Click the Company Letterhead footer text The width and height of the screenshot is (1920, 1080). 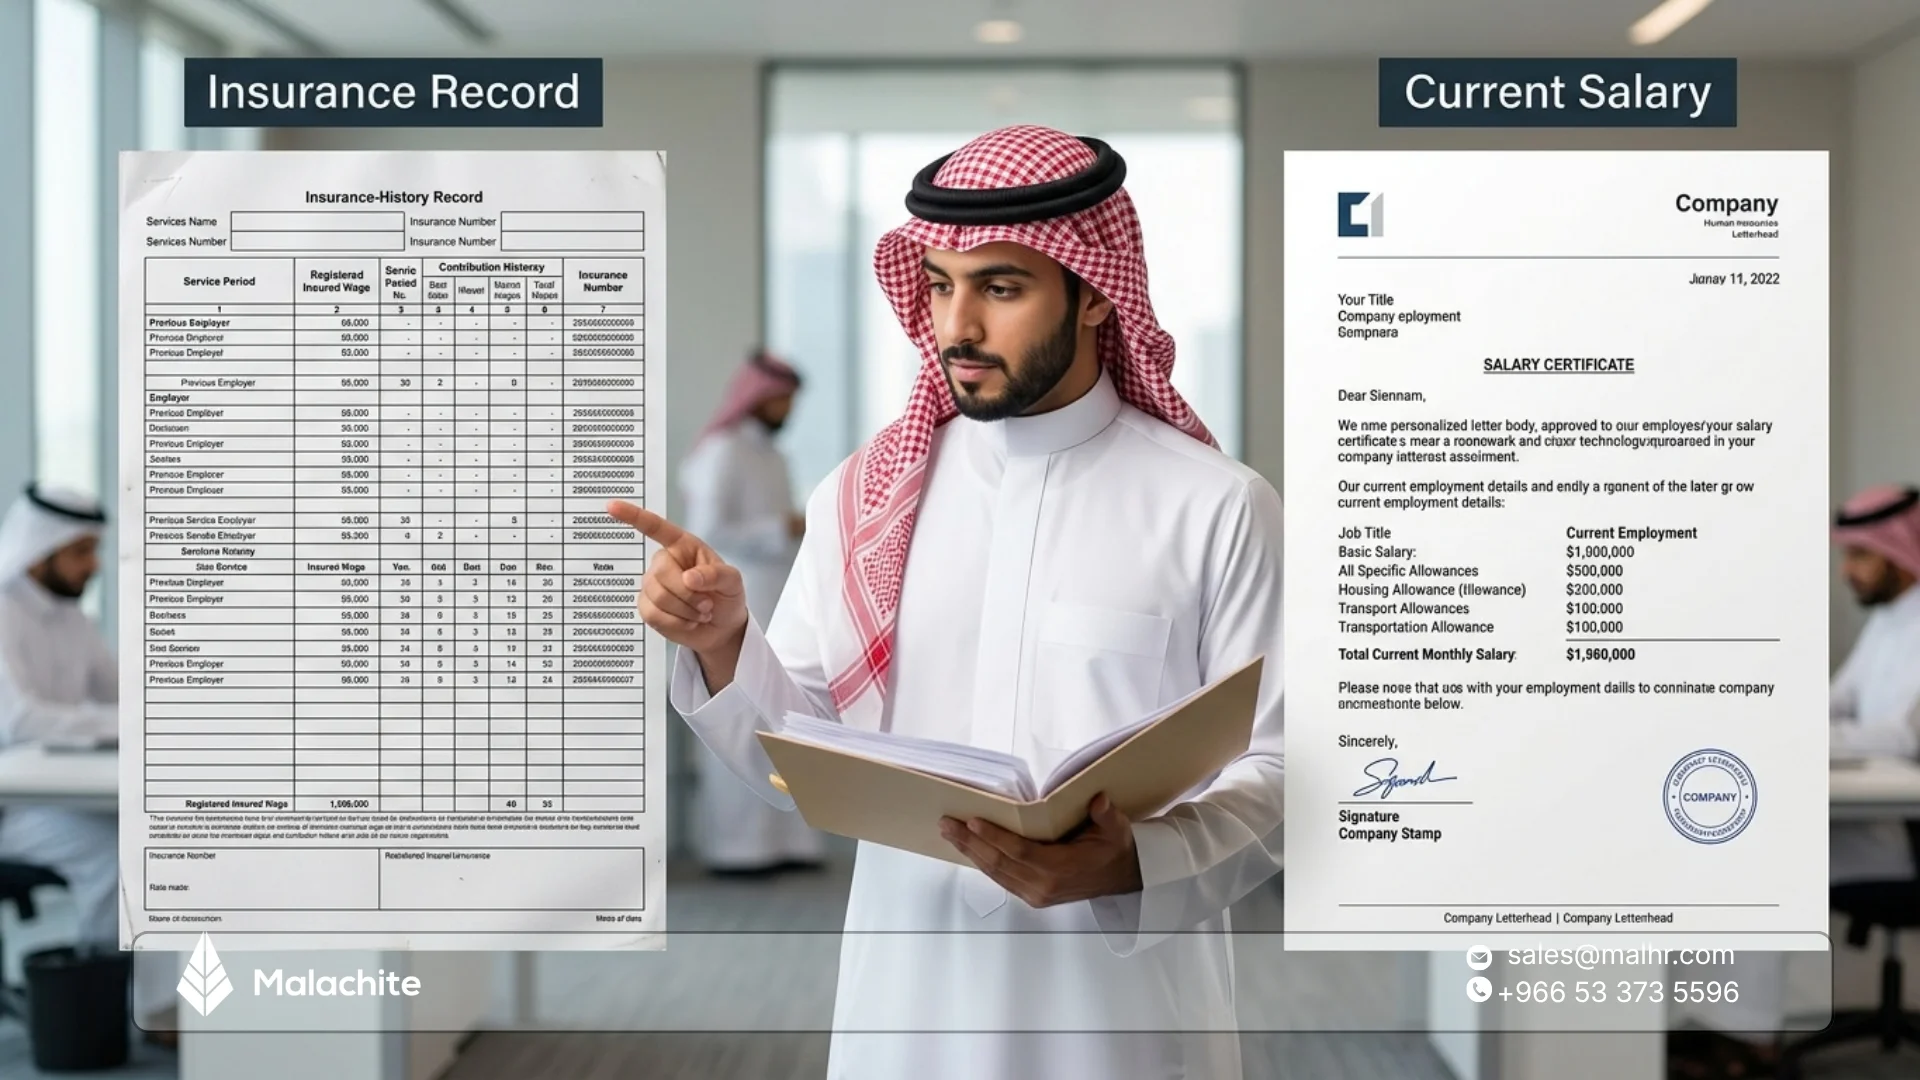pyautogui.click(x=1558, y=918)
